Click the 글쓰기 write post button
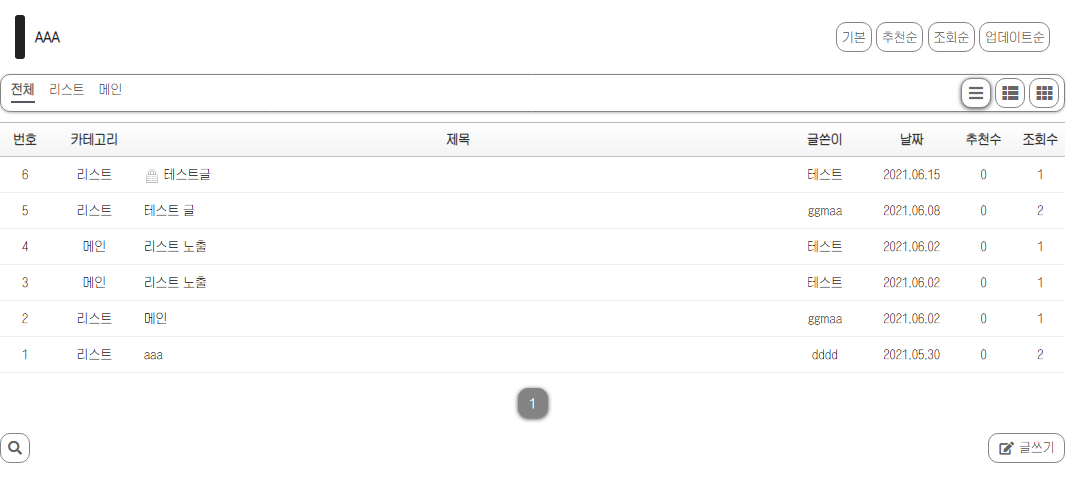The image size is (1066, 478). click(x=1026, y=448)
